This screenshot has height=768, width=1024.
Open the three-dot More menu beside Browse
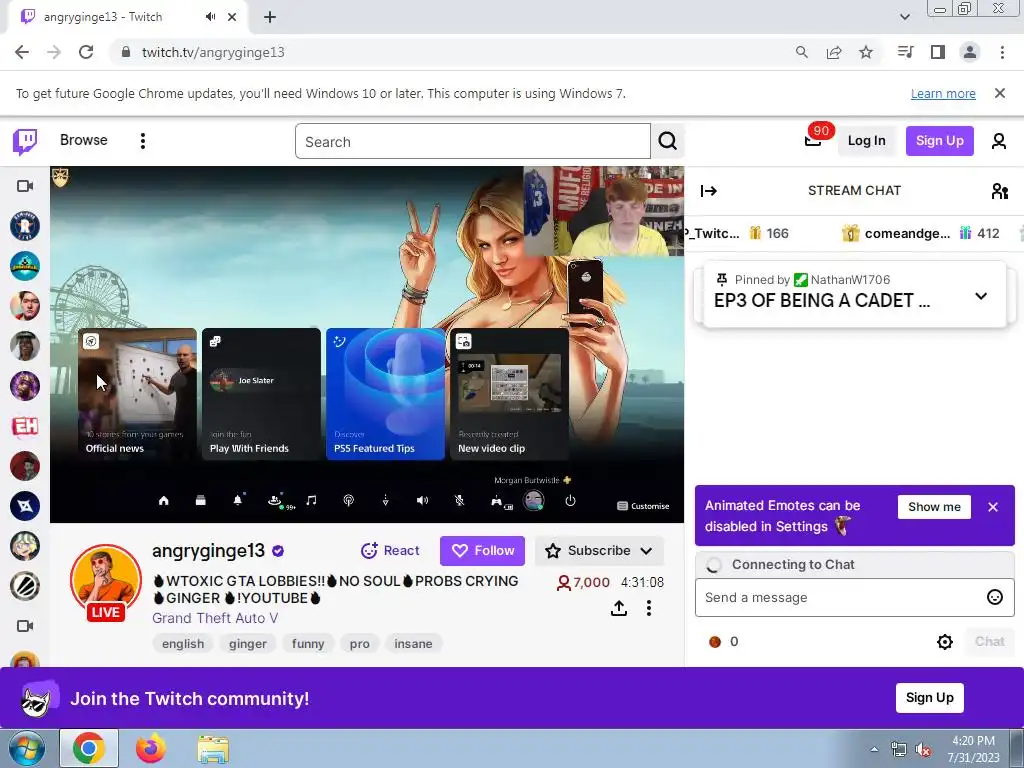(x=142, y=141)
